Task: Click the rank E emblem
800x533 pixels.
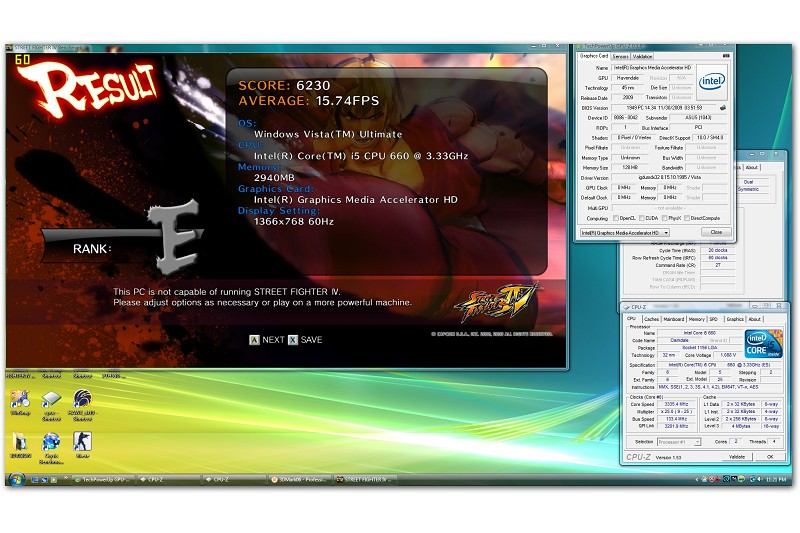Action: [174, 237]
